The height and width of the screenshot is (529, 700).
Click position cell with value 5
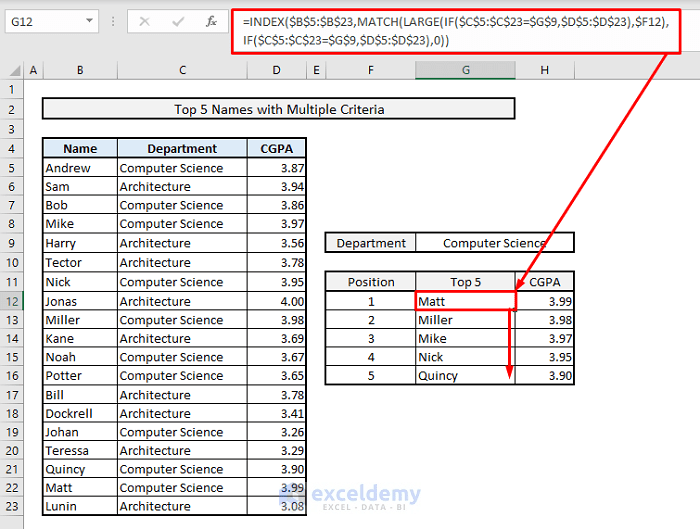point(371,376)
